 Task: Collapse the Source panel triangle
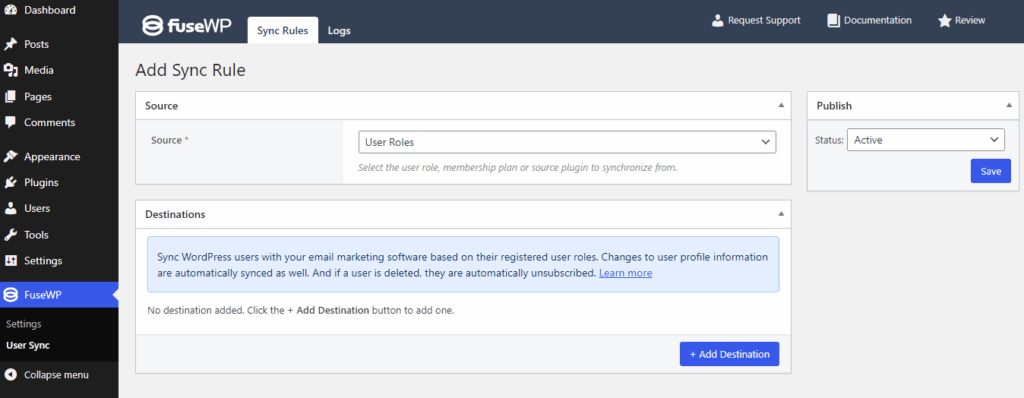780,105
